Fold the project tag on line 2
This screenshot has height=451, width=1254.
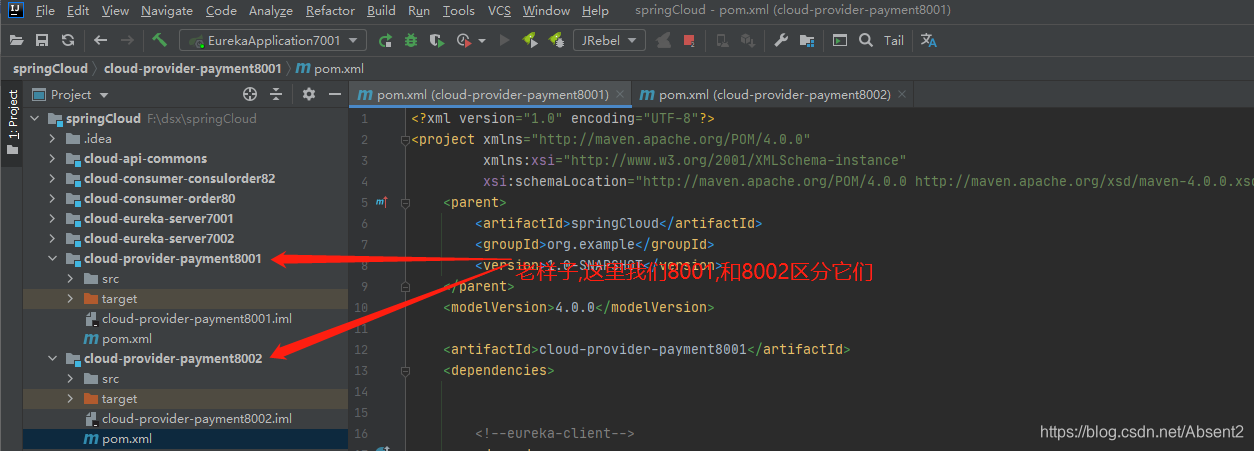pyautogui.click(x=405, y=140)
